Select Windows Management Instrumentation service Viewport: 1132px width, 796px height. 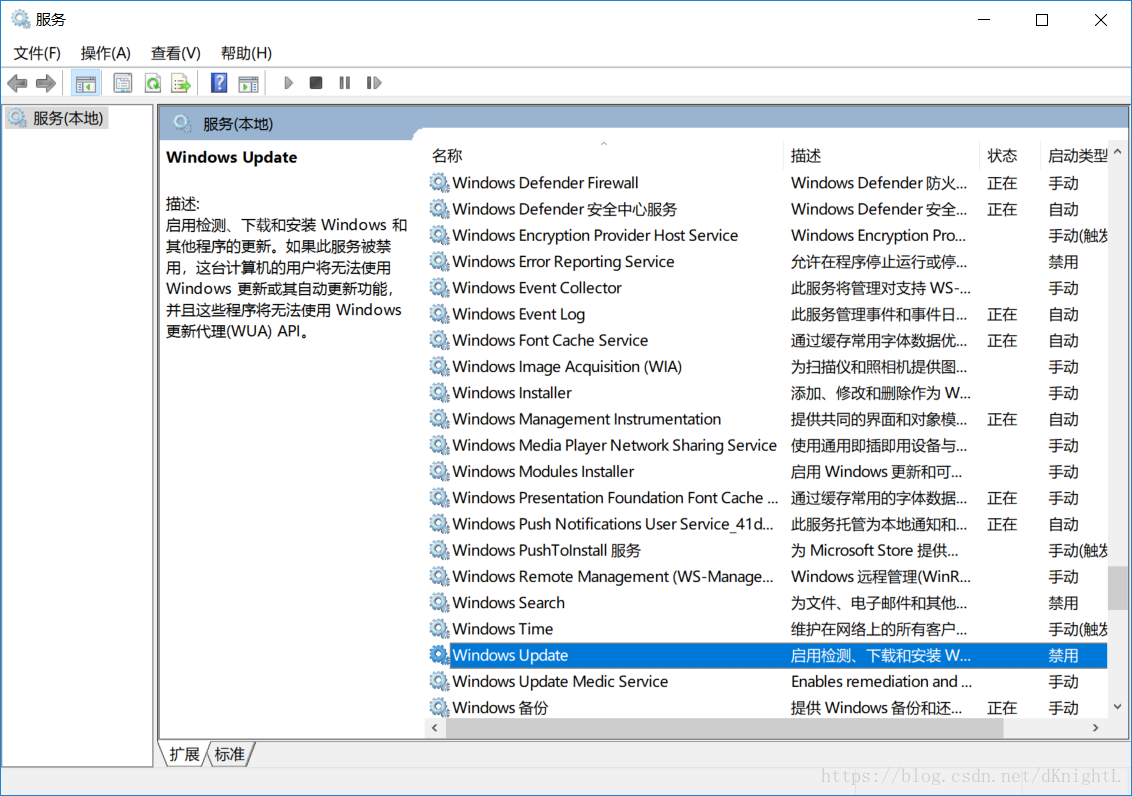(x=767, y=419)
